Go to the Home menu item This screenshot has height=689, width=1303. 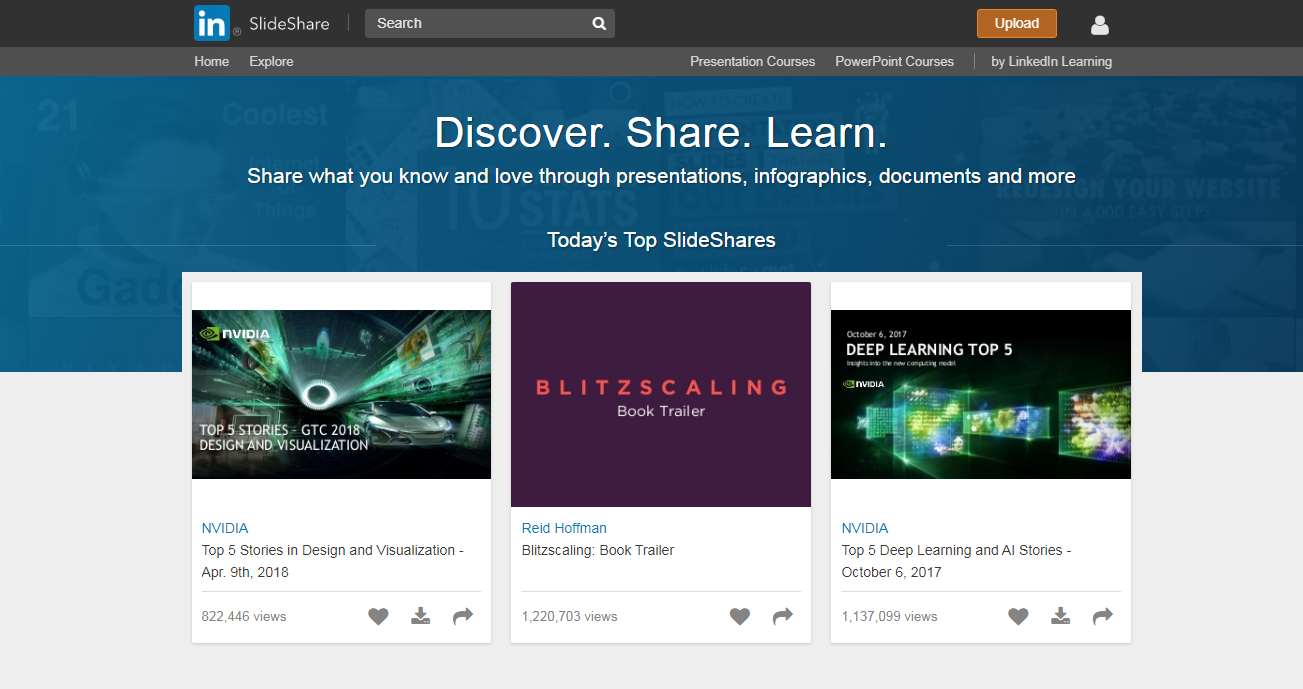point(212,61)
